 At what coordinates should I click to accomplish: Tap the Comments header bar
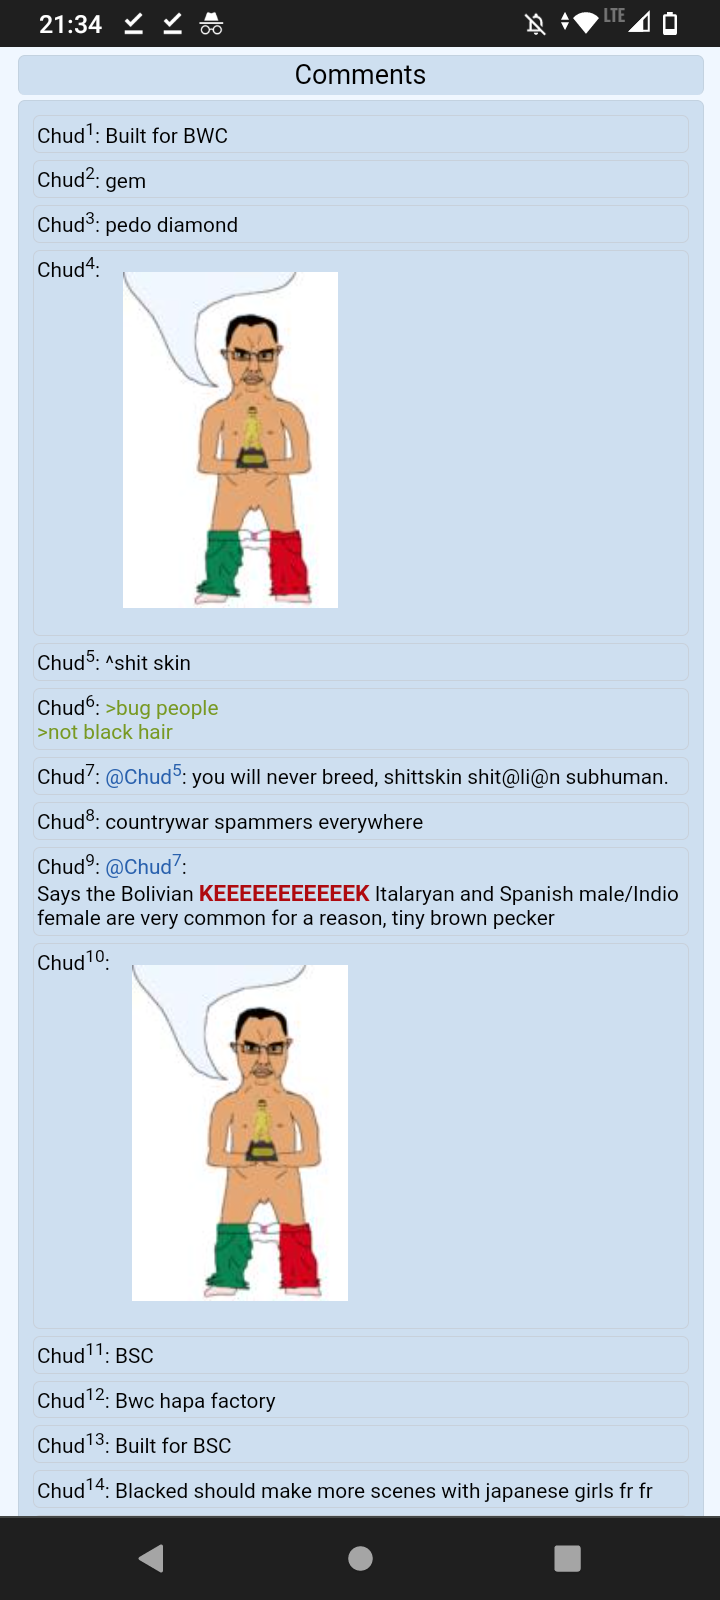pyautogui.click(x=360, y=75)
